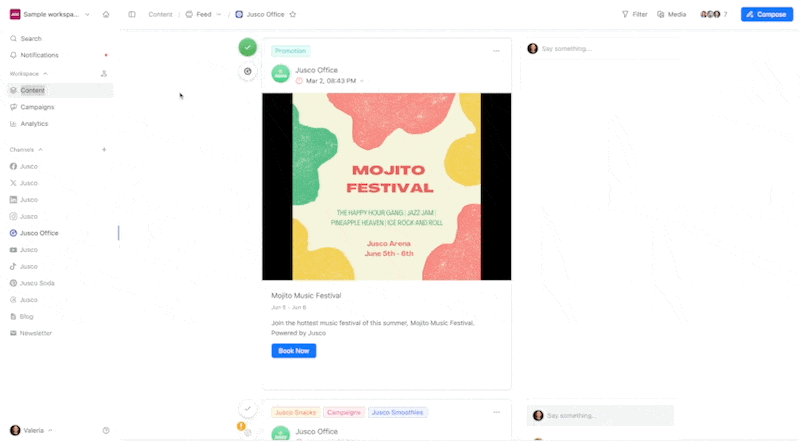Viewport: 800px width, 442px height.
Task: Open the help icon at sidebar bottom
Action: pos(106,430)
